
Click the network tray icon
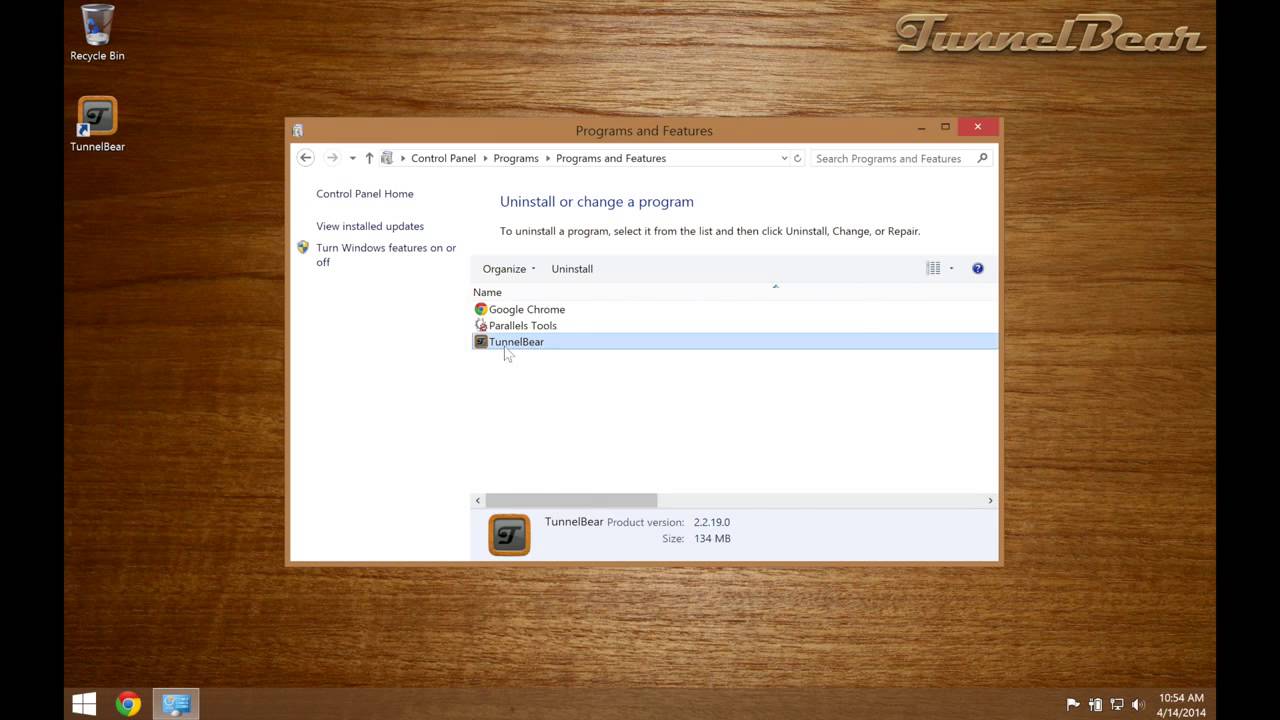coord(1117,704)
